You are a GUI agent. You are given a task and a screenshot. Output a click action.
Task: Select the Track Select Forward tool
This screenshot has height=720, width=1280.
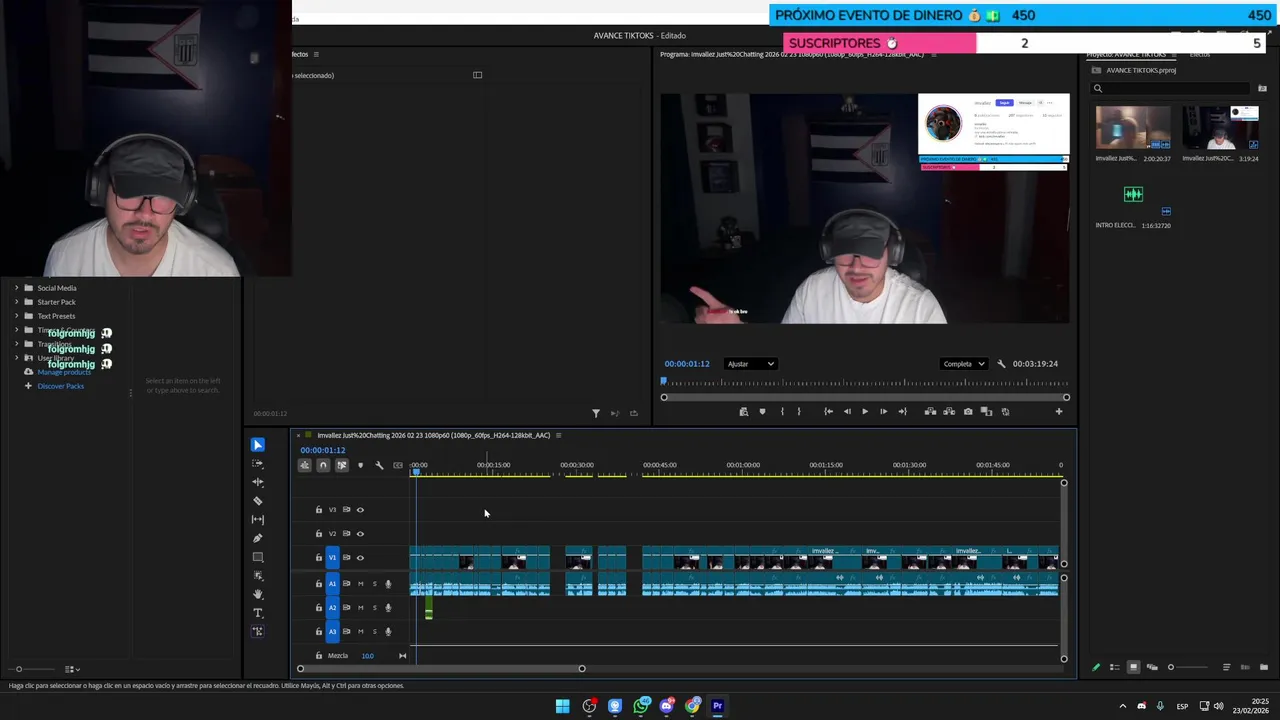258,464
